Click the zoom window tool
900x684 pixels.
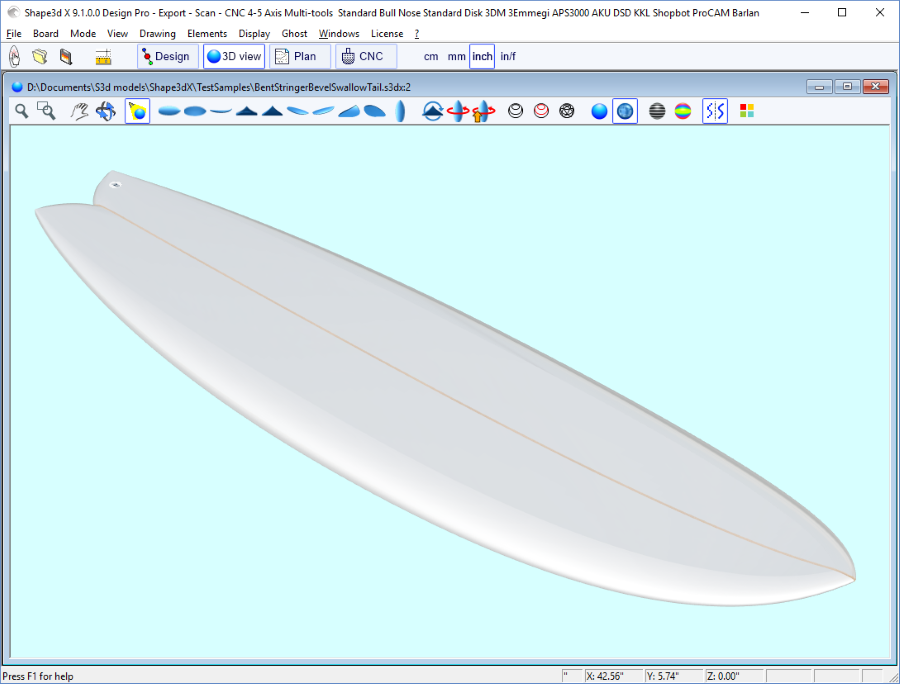[x=46, y=111]
